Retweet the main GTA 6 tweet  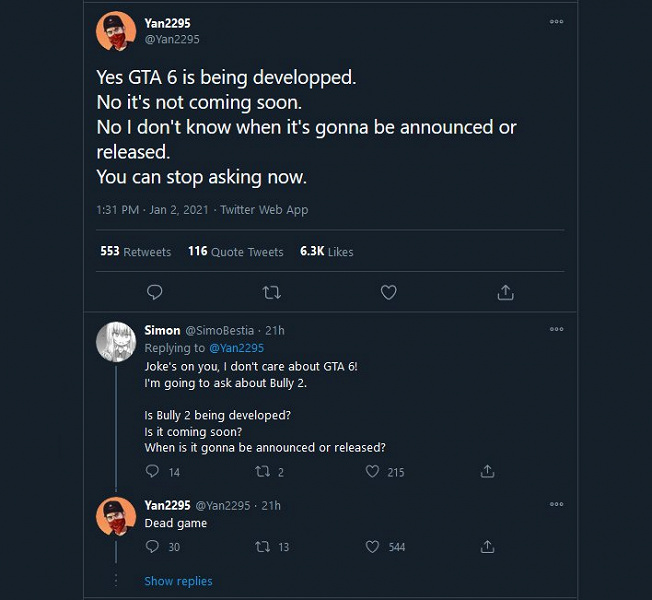coord(271,292)
